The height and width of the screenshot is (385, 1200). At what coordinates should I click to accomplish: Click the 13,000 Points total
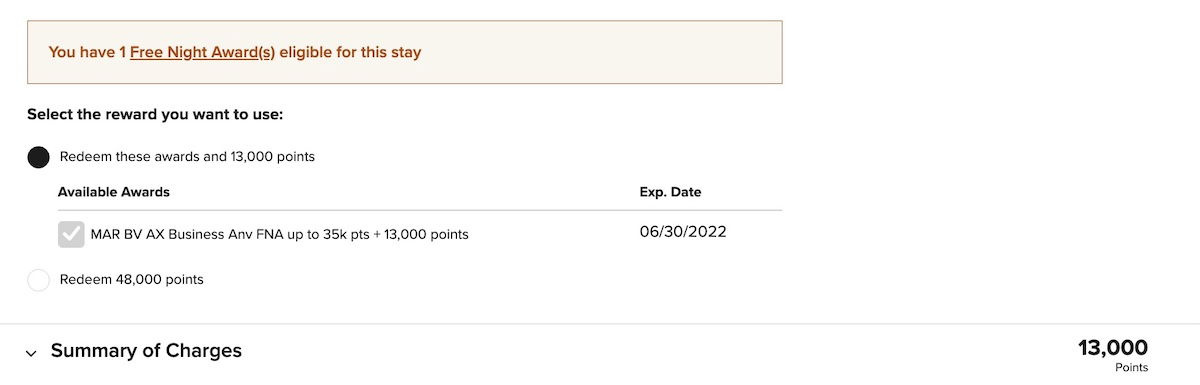(1113, 355)
